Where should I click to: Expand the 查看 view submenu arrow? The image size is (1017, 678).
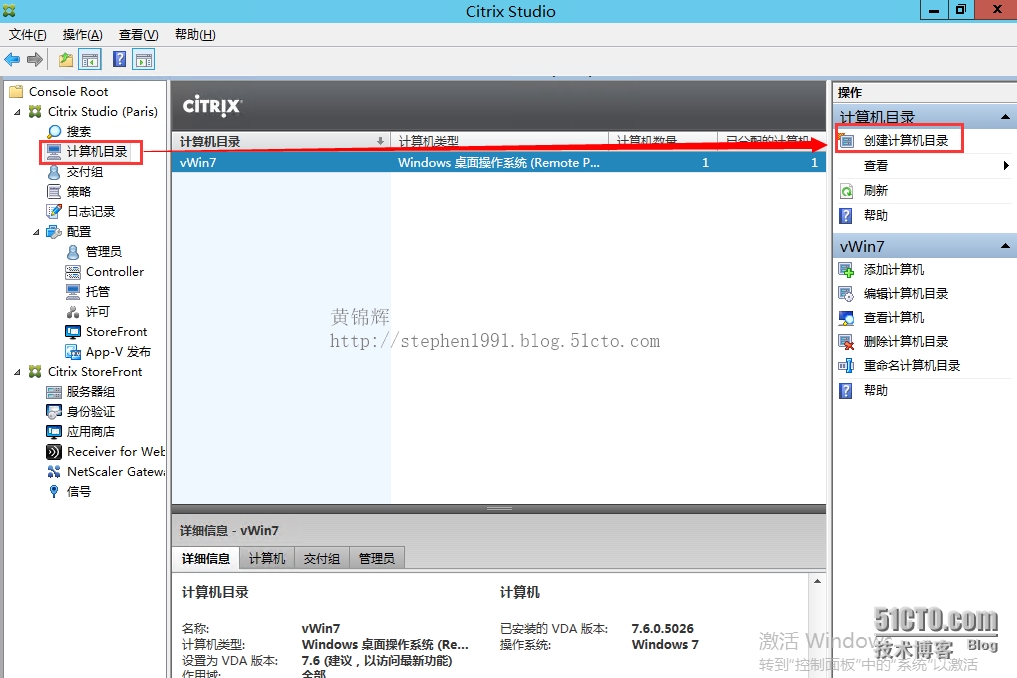[1006, 165]
